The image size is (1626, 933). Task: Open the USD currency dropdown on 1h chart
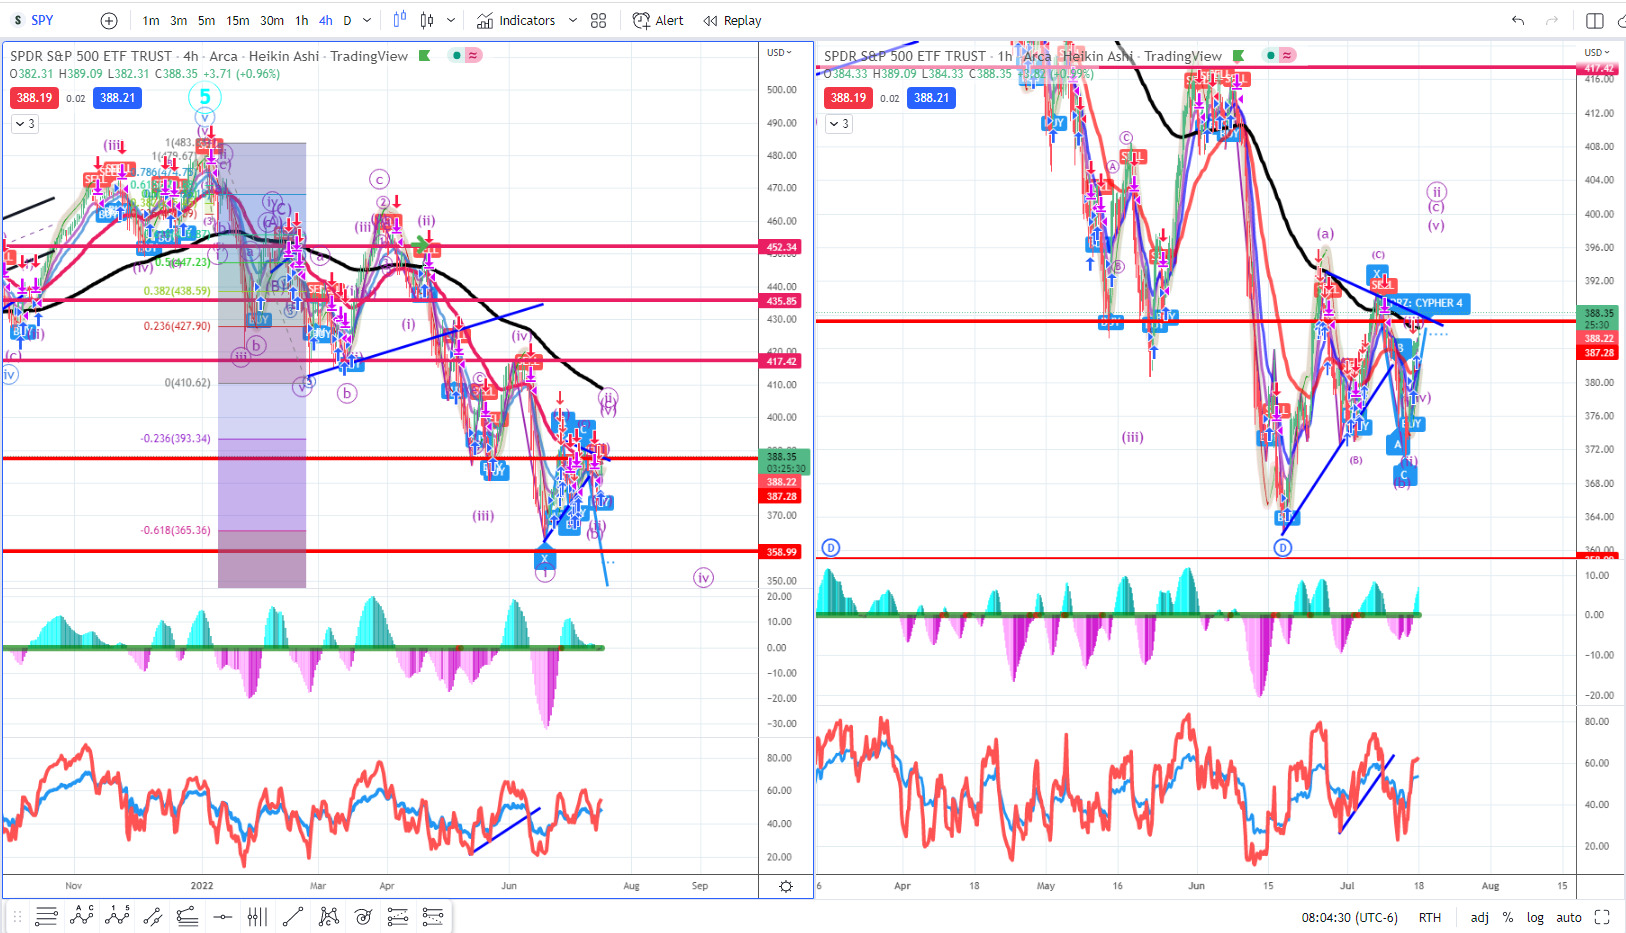click(x=1597, y=52)
